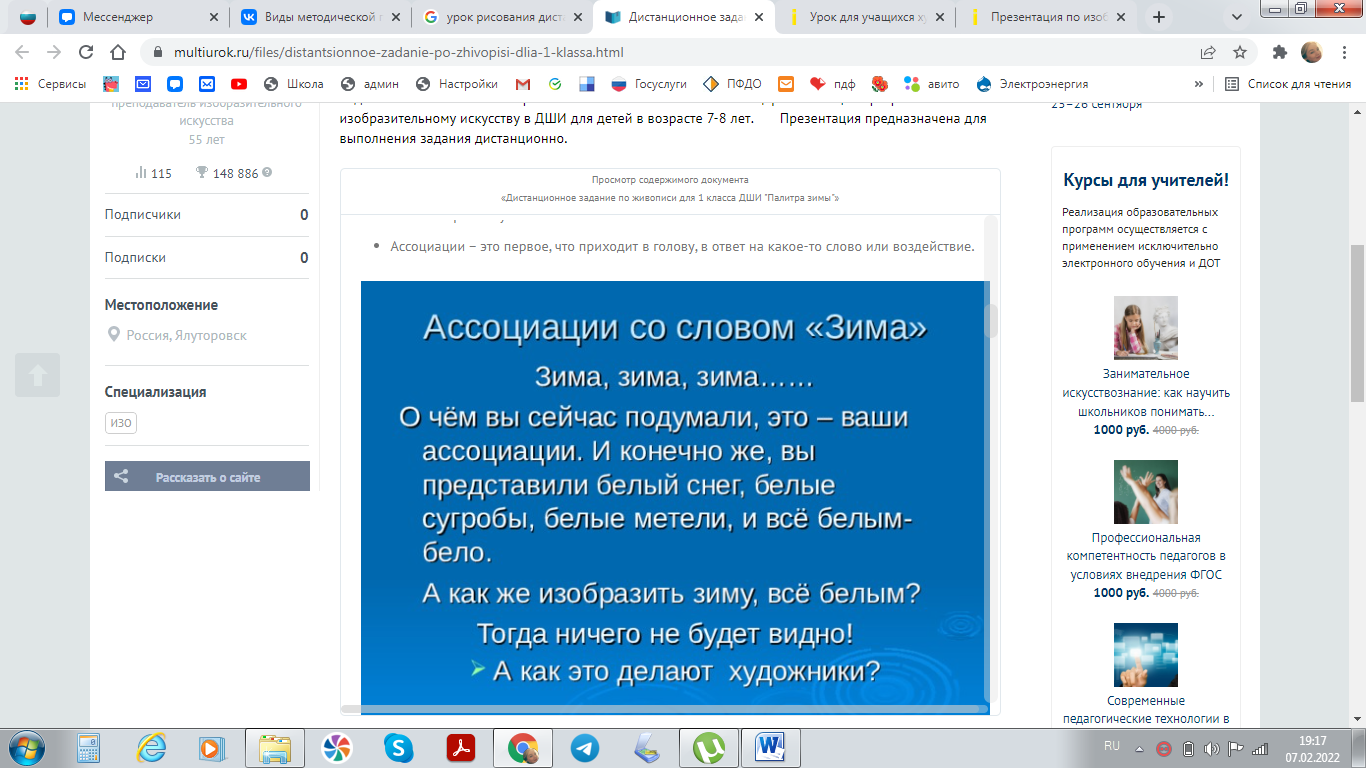Open Adobe Reader from the taskbar
The image size is (1366, 768).
(460, 747)
